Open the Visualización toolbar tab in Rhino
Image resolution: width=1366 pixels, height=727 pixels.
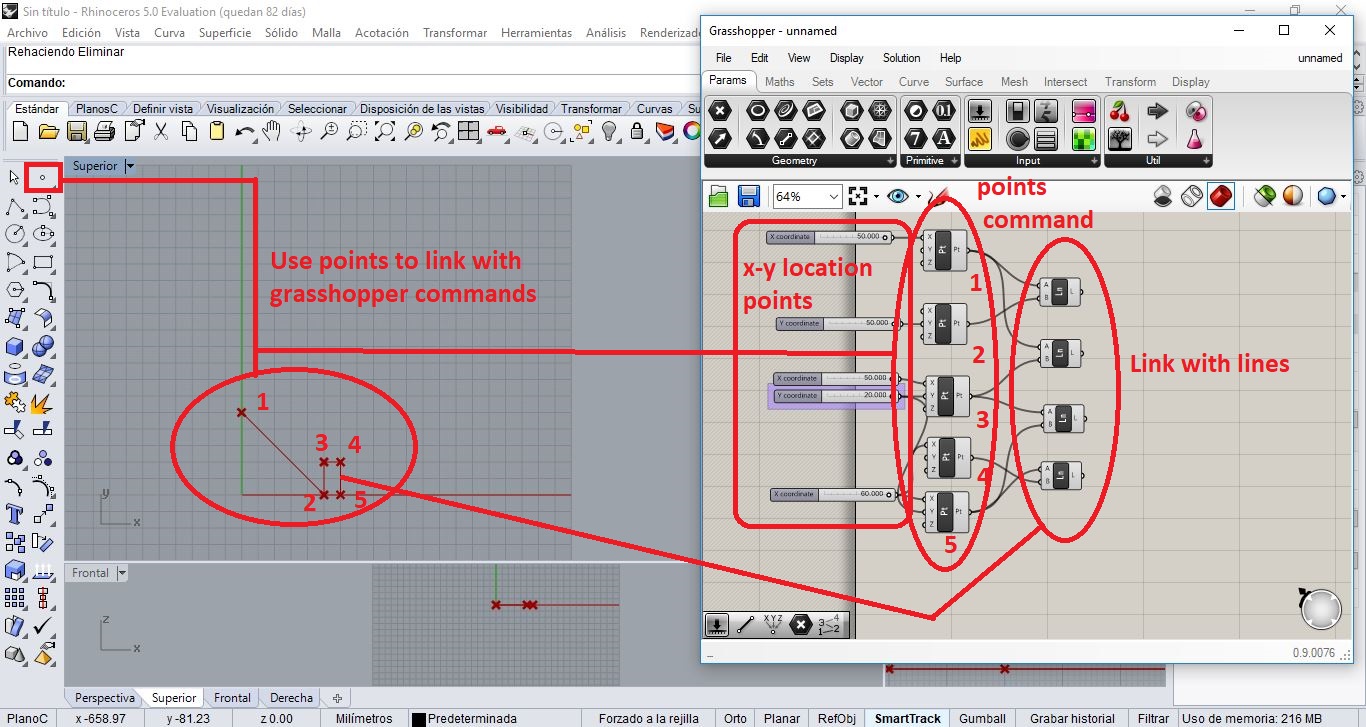(x=240, y=109)
